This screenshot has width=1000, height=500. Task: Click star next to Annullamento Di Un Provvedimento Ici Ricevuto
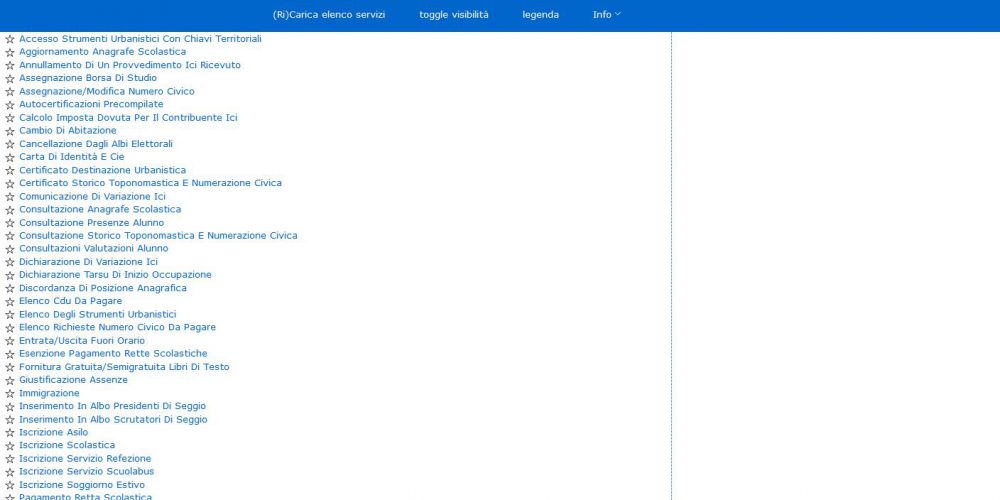[x=10, y=66]
